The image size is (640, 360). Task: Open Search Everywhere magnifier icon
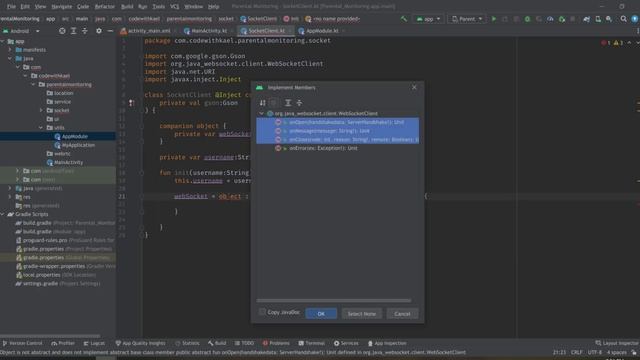tap(623, 19)
